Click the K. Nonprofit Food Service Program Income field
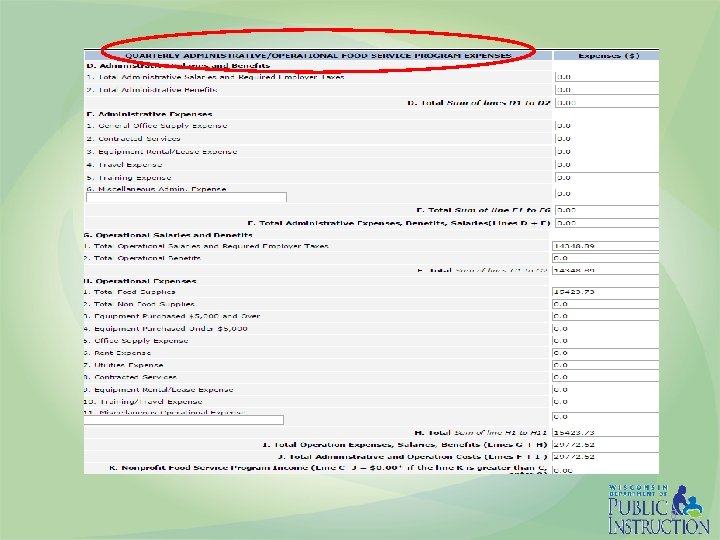Image resolution: width=720 pixels, height=540 pixels. point(605,470)
